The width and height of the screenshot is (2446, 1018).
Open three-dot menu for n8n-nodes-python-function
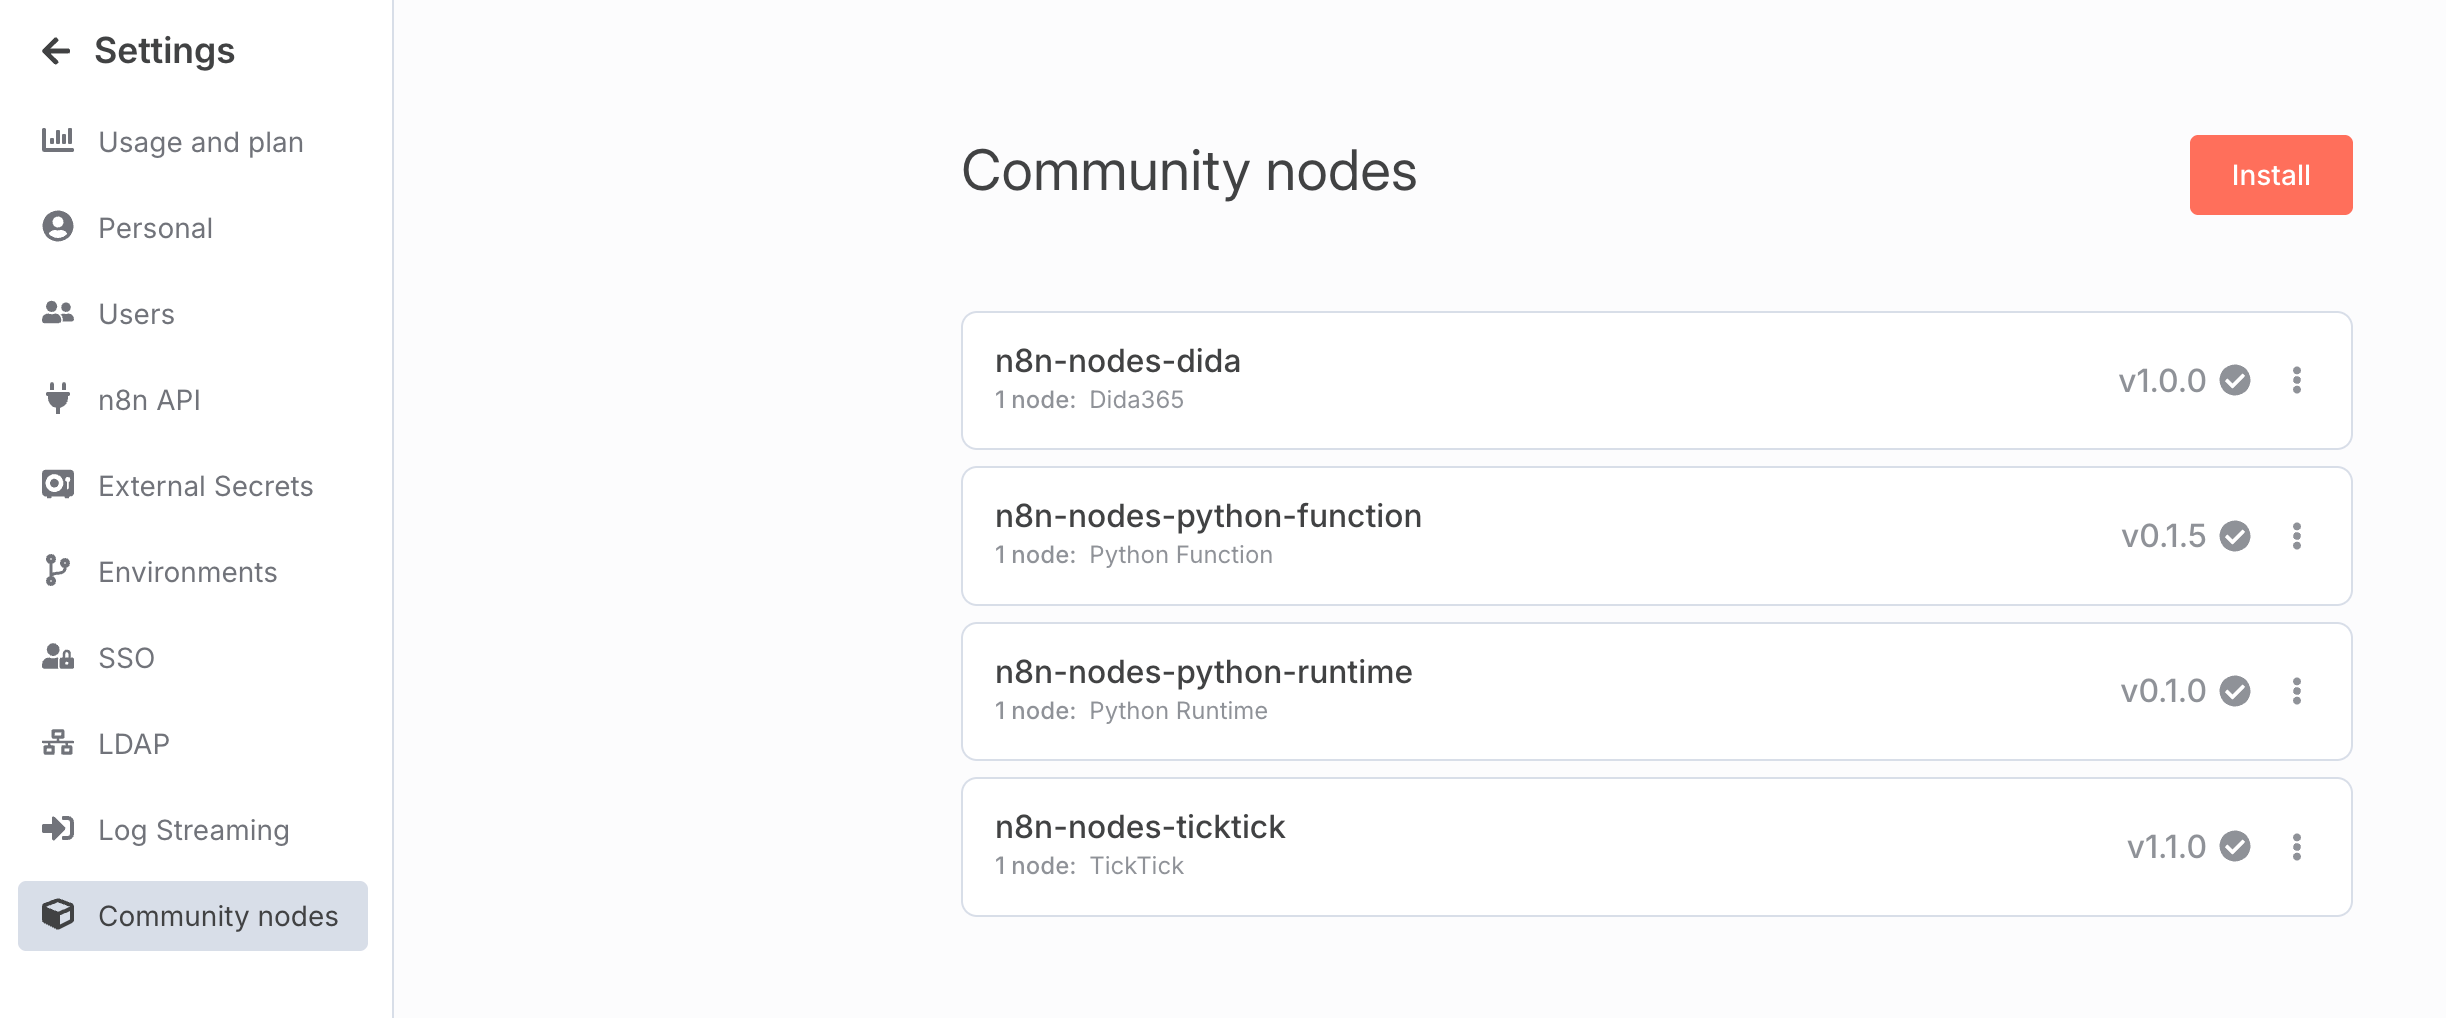[x=2297, y=536]
